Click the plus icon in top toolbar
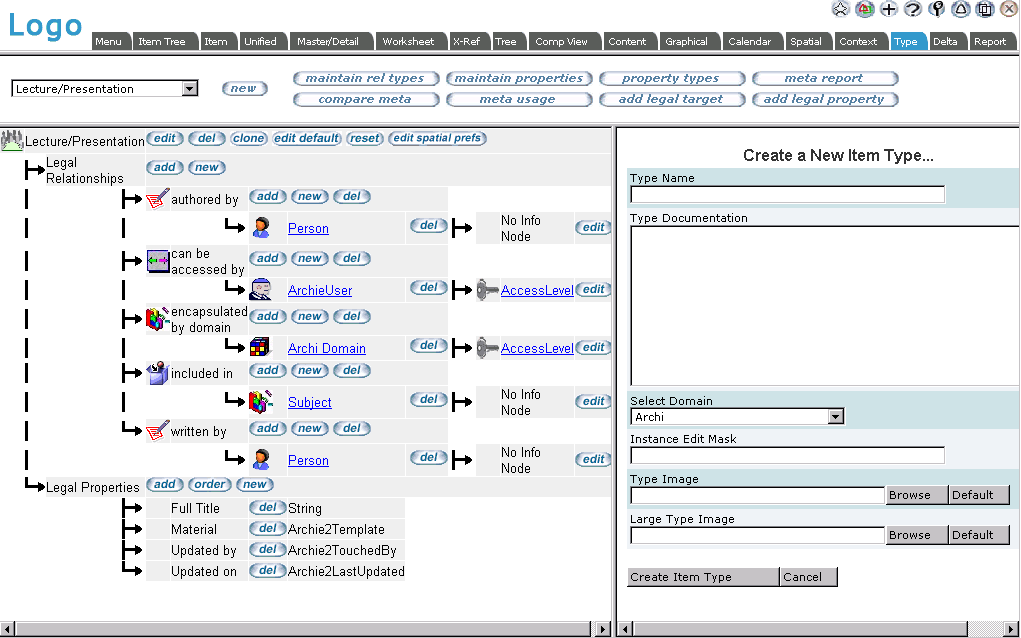The height and width of the screenshot is (638, 1021). click(x=888, y=9)
